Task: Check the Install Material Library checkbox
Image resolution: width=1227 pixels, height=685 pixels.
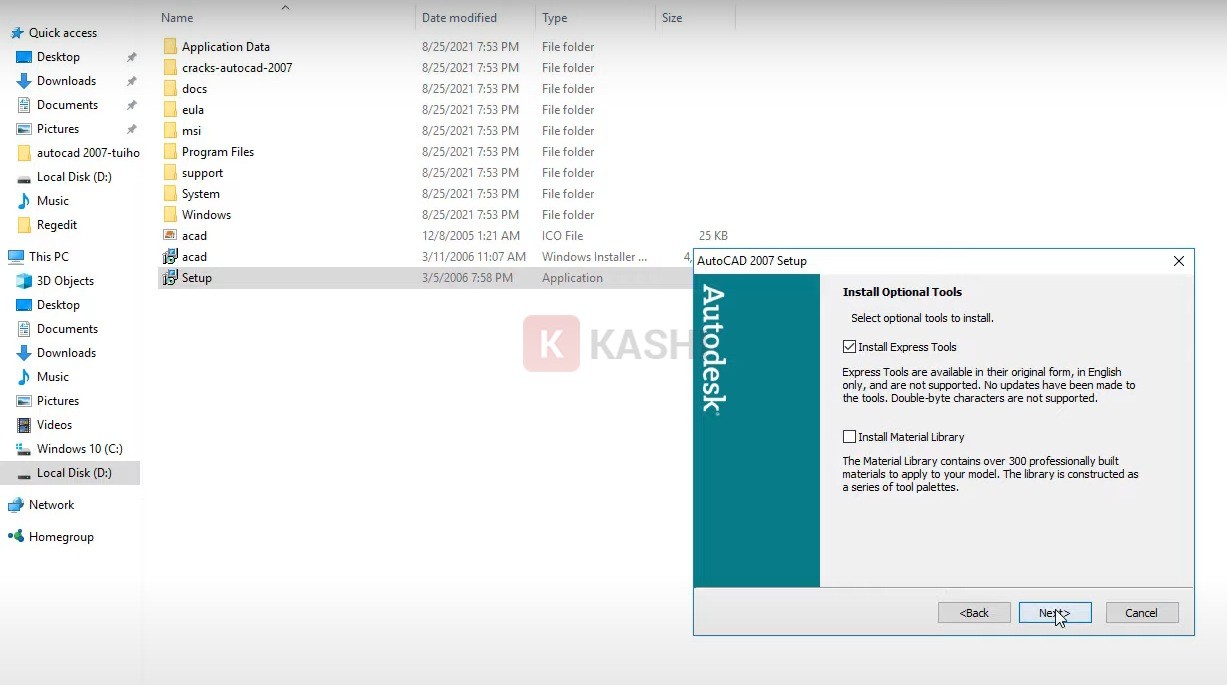Action: tap(849, 437)
